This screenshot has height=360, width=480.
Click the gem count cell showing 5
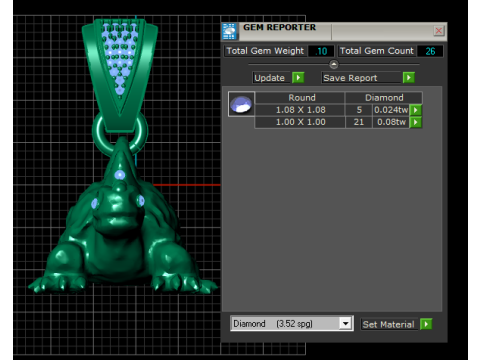click(x=359, y=110)
